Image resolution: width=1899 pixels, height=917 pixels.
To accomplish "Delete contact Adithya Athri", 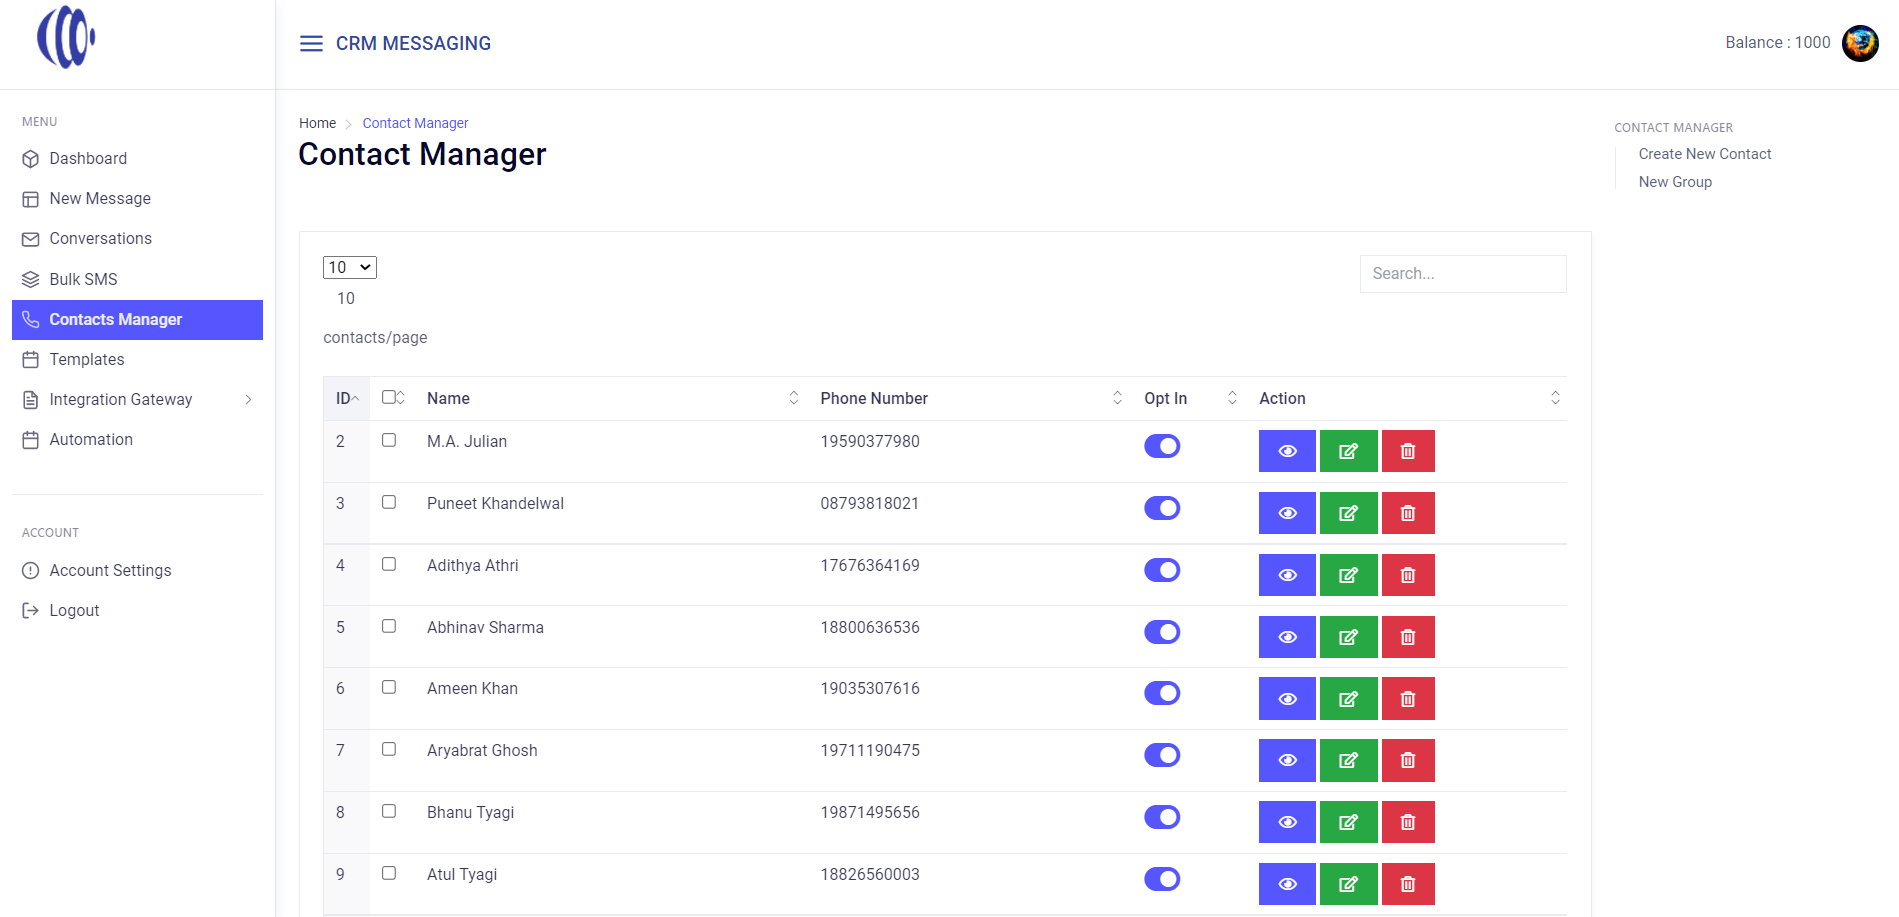I will (1408, 575).
